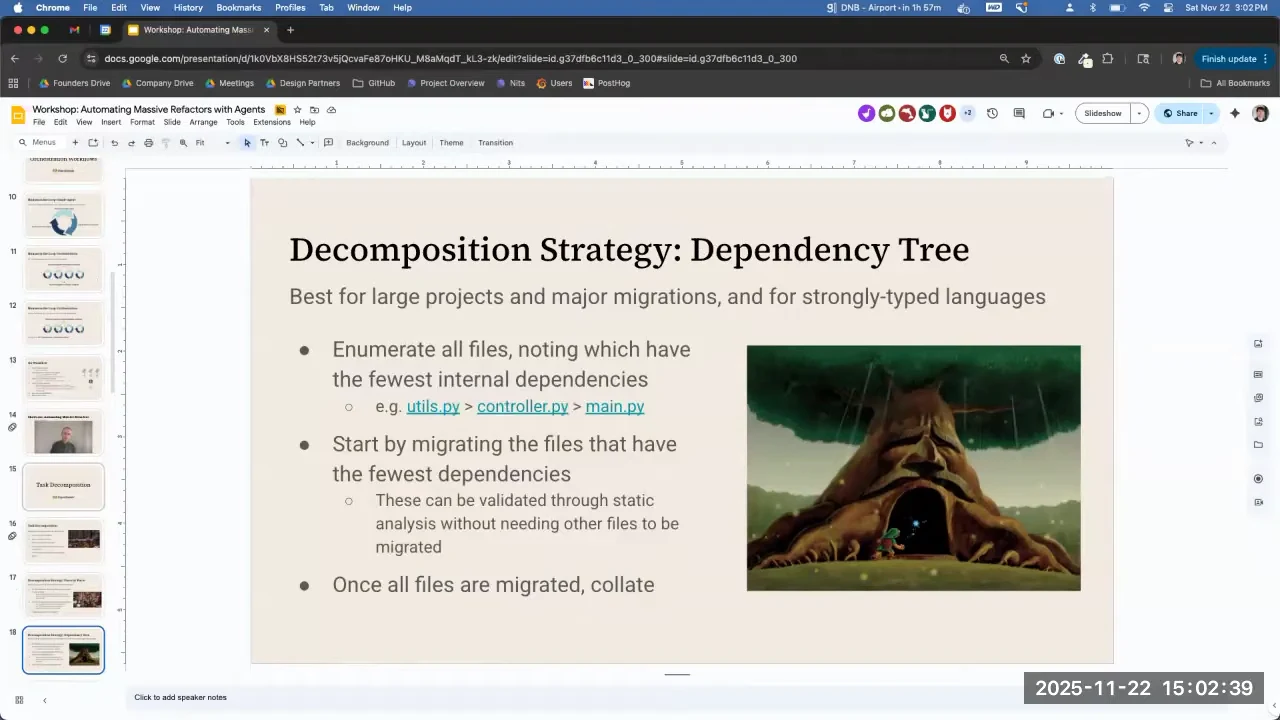Screen dimensions: 1280x720
Task: Open the main.py link on slide
Action: [615, 406]
